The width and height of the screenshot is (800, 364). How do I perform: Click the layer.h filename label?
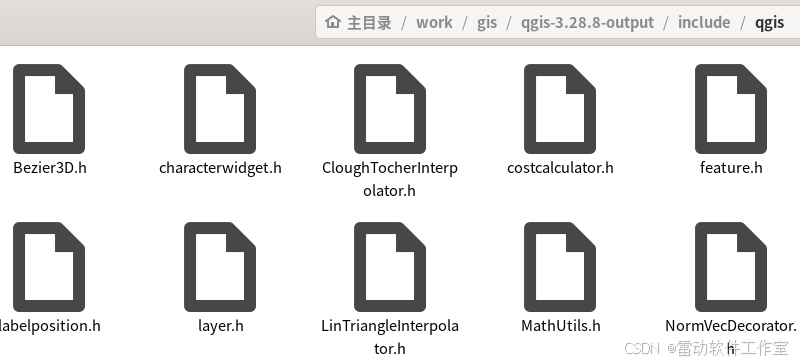coord(220,326)
